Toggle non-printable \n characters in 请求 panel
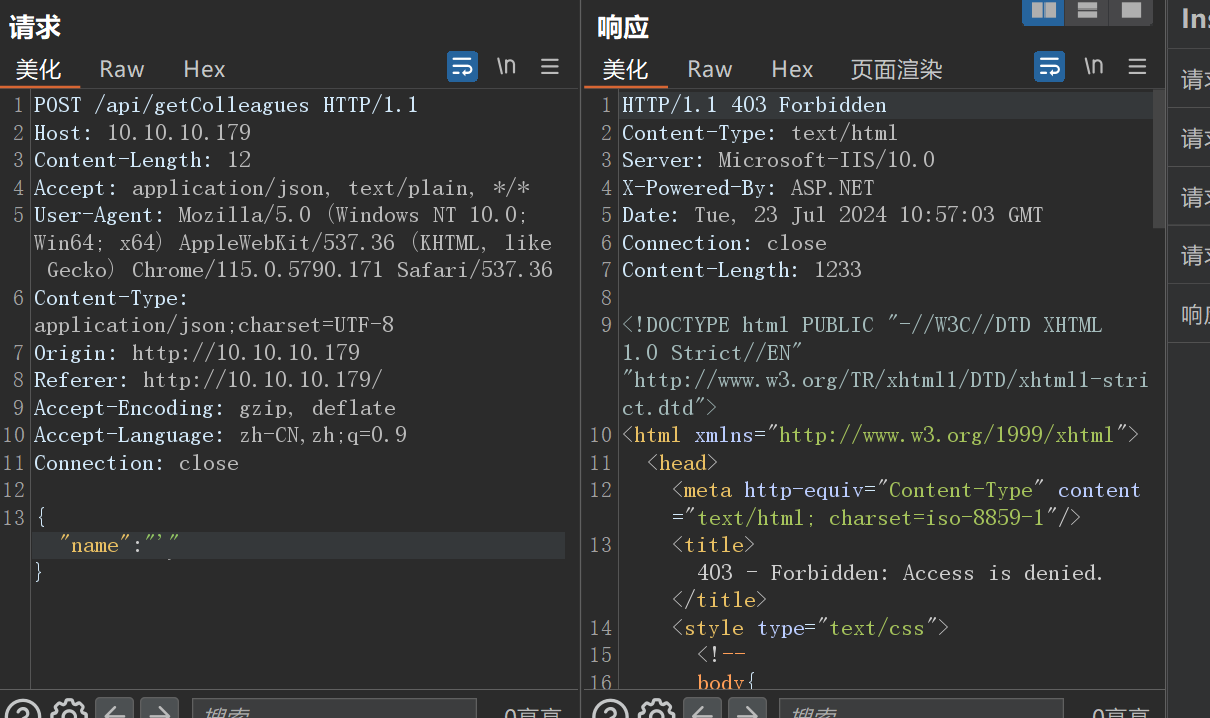Screen dimensions: 1210x718 [507, 67]
